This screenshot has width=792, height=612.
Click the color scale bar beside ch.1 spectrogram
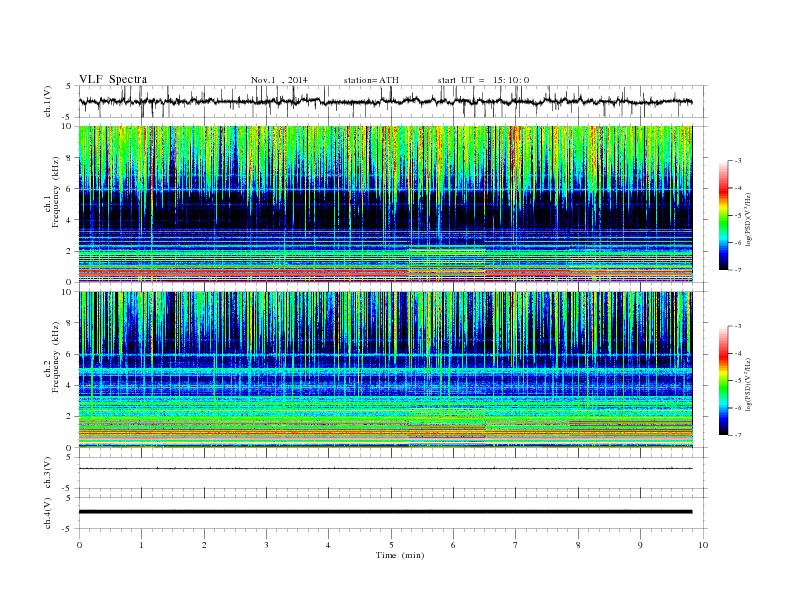click(723, 215)
